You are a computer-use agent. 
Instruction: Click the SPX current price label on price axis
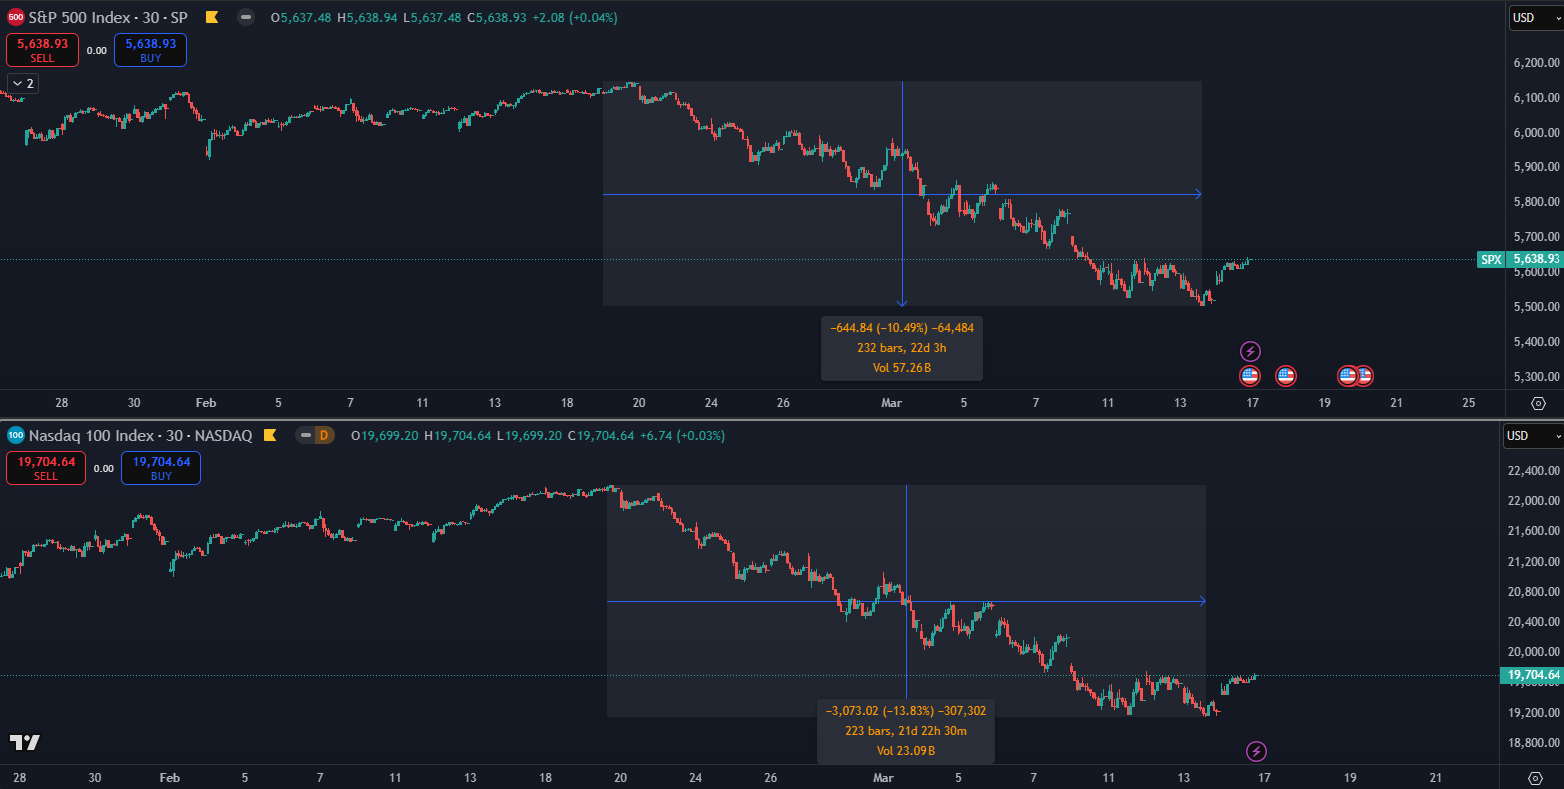pos(1519,259)
